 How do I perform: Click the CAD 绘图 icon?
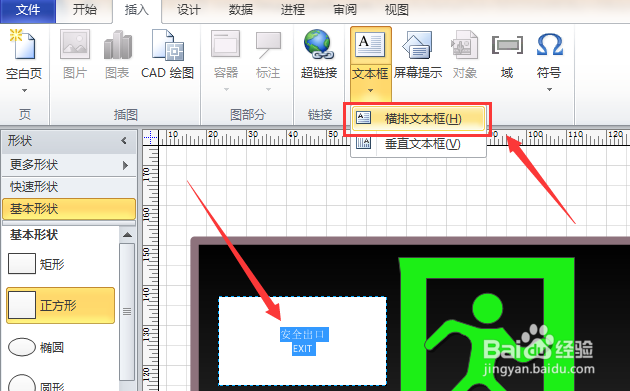(x=168, y=44)
